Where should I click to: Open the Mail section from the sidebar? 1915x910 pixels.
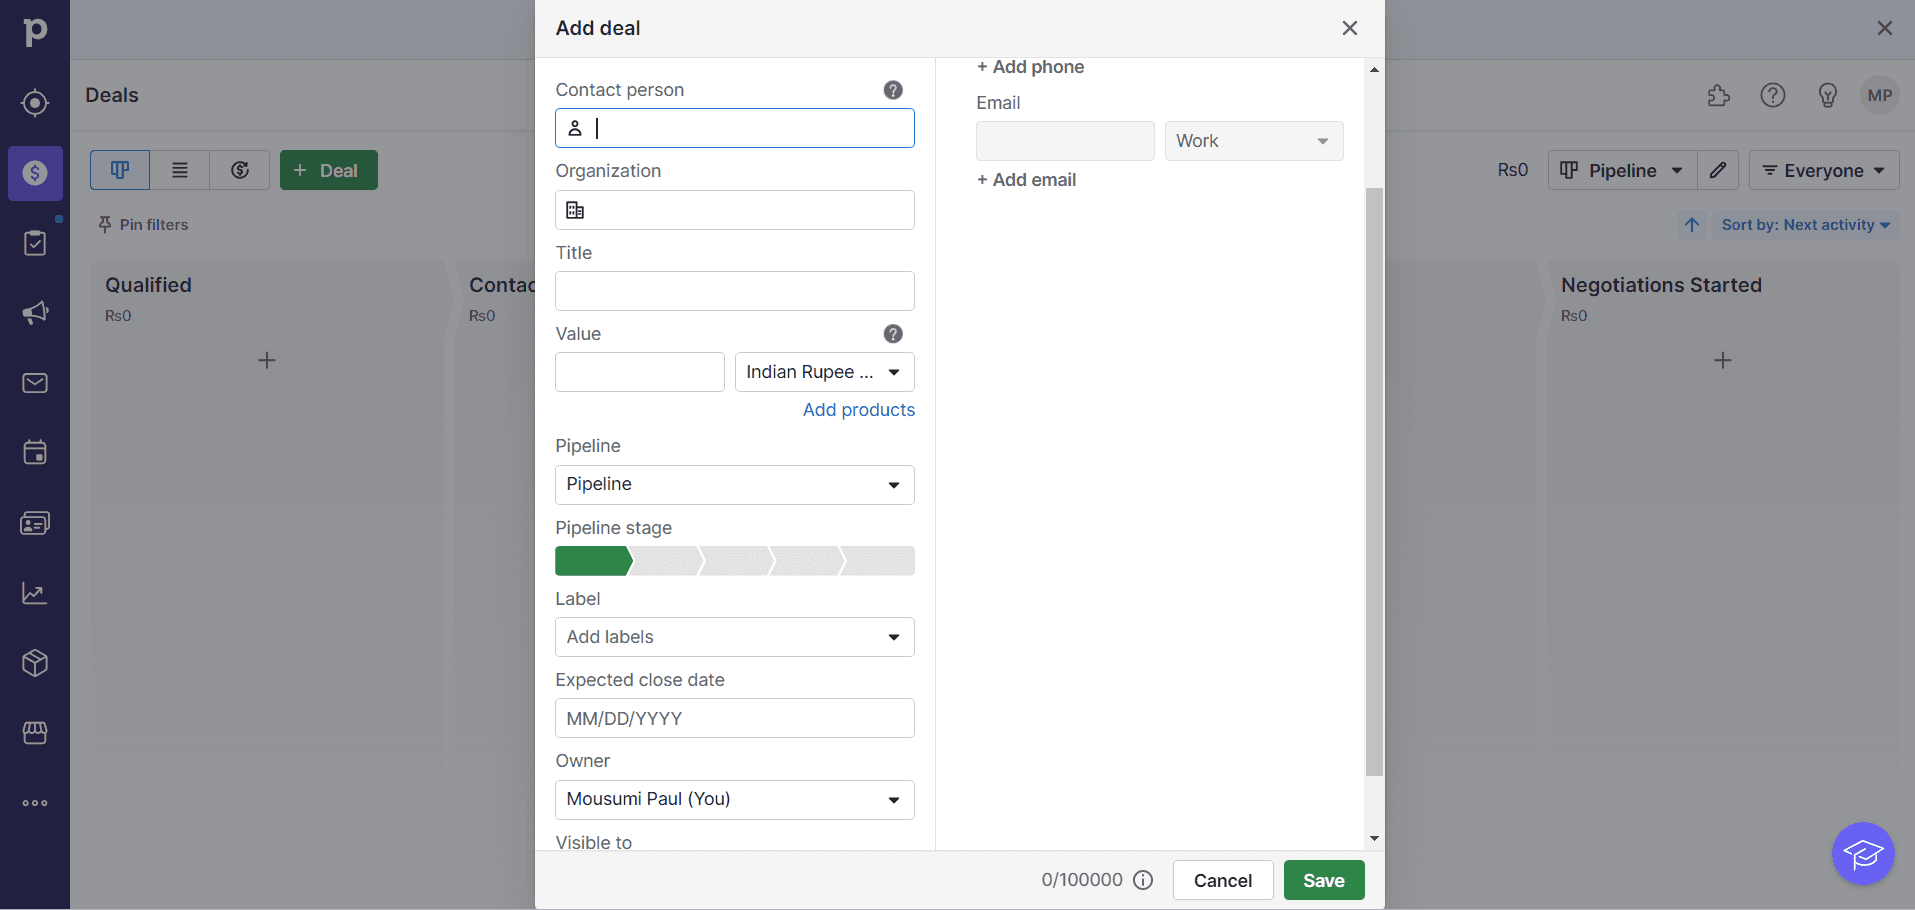35,382
